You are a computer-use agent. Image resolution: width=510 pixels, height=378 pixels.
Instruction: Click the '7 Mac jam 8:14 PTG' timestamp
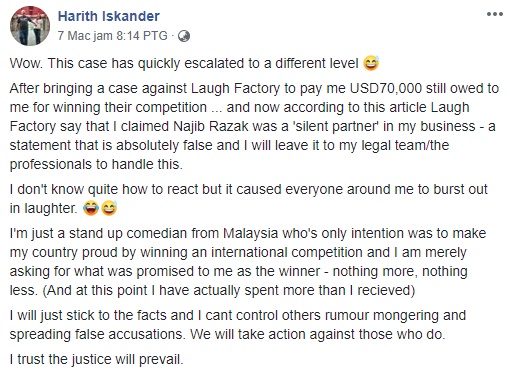(112, 36)
